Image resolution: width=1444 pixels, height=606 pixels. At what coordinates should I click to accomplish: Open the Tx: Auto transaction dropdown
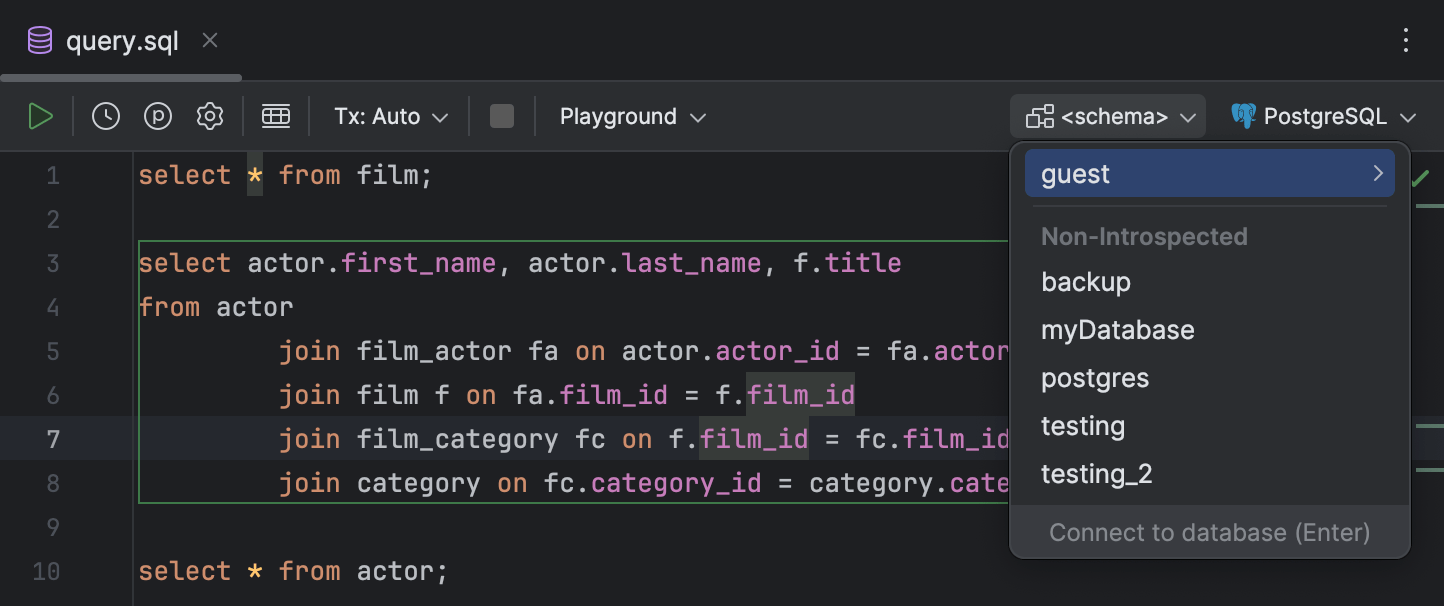(391, 117)
